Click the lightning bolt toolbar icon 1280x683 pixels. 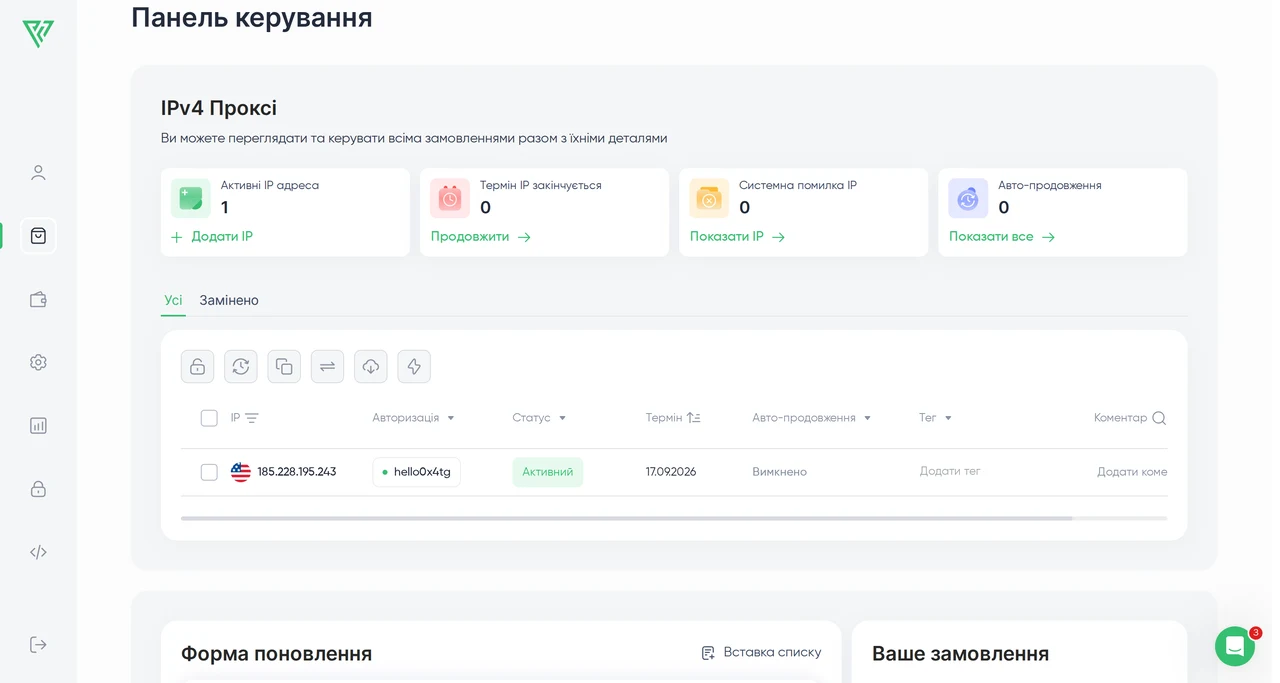(x=414, y=366)
